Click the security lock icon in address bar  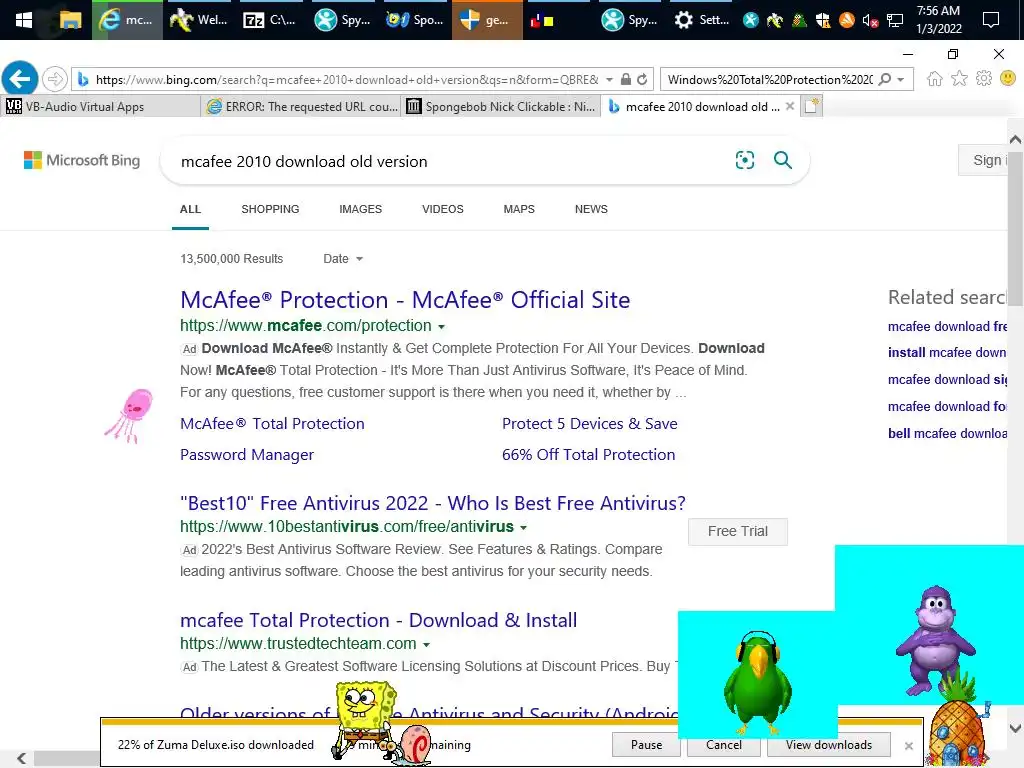(x=626, y=79)
